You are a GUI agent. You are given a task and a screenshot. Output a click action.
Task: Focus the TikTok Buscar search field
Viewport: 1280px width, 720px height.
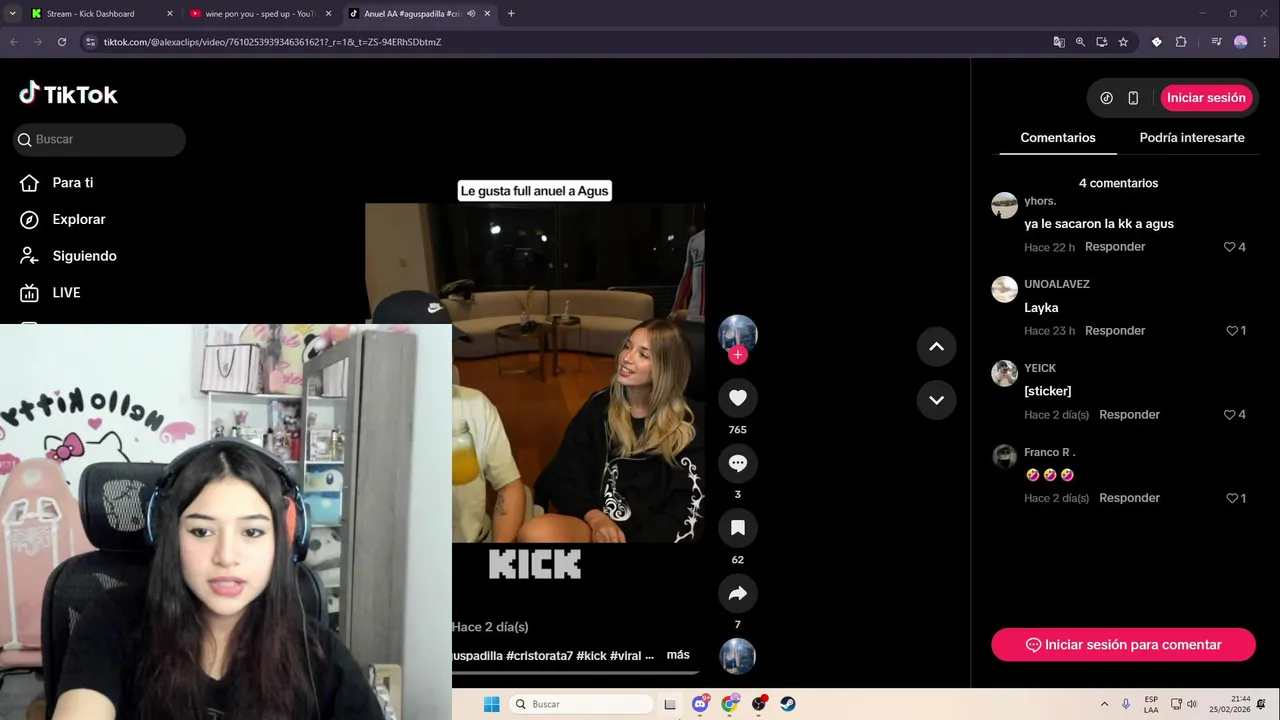[x=99, y=139]
